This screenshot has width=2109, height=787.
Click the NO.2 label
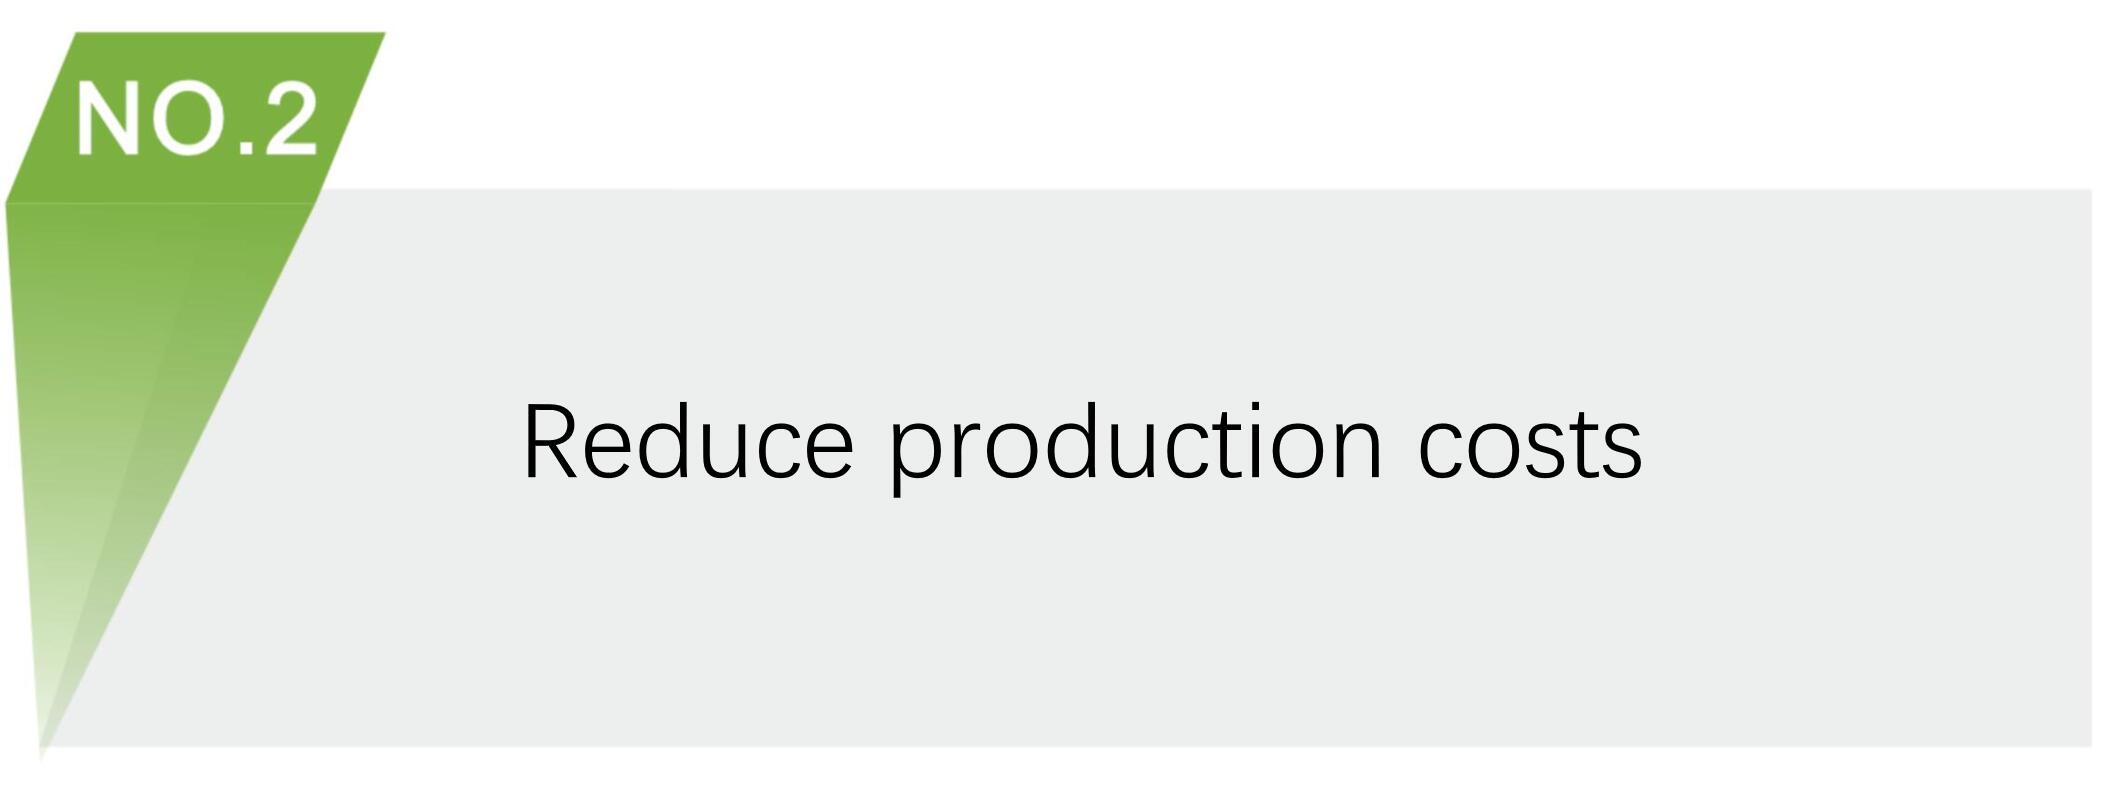pyautogui.click(x=197, y=120)
